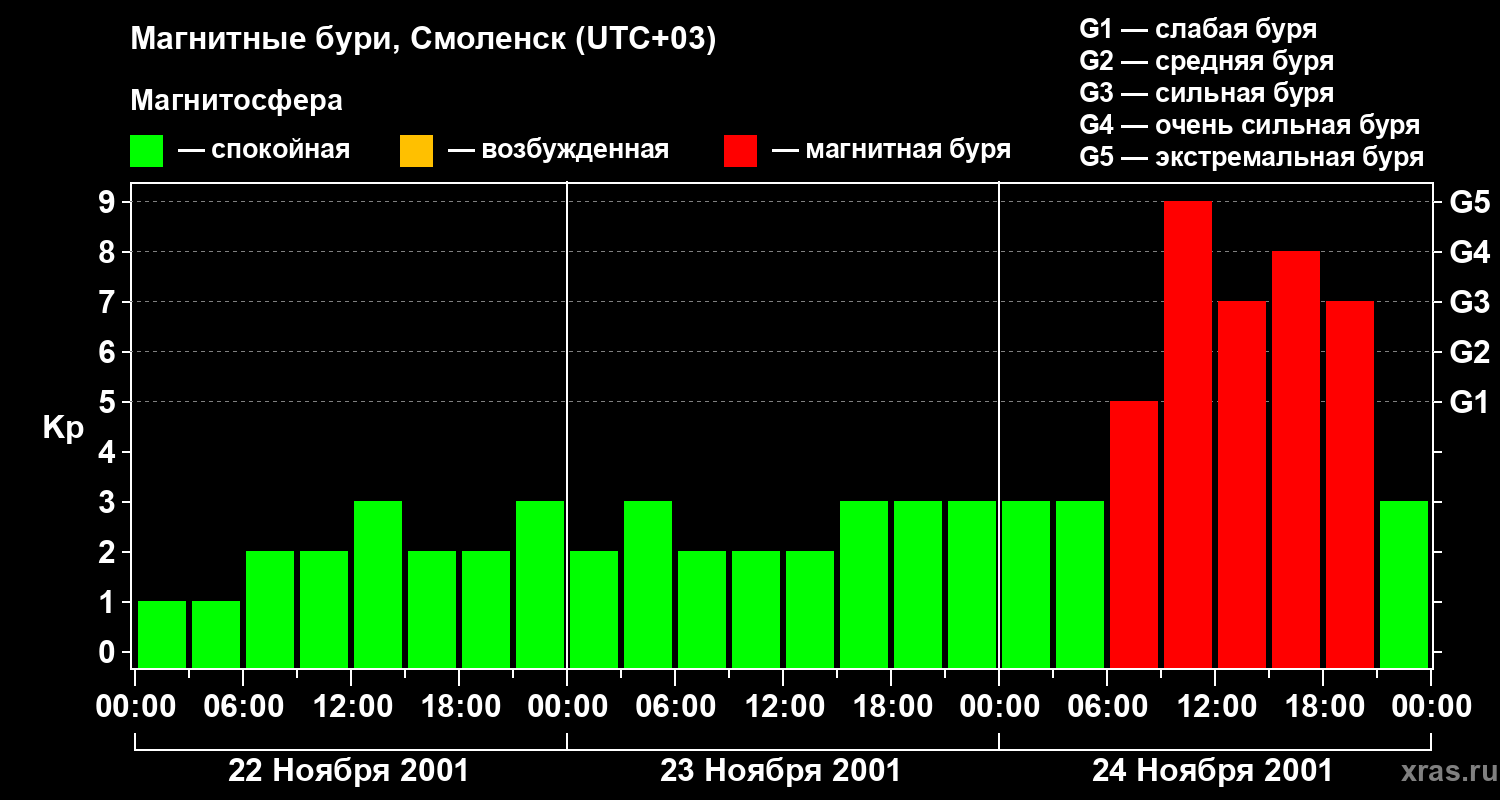Click the Kp 7 bar starting at 18:00, 24 November
Image resolution: width=1500 pixels, height=800 pixels.
tap(1350, 485)
